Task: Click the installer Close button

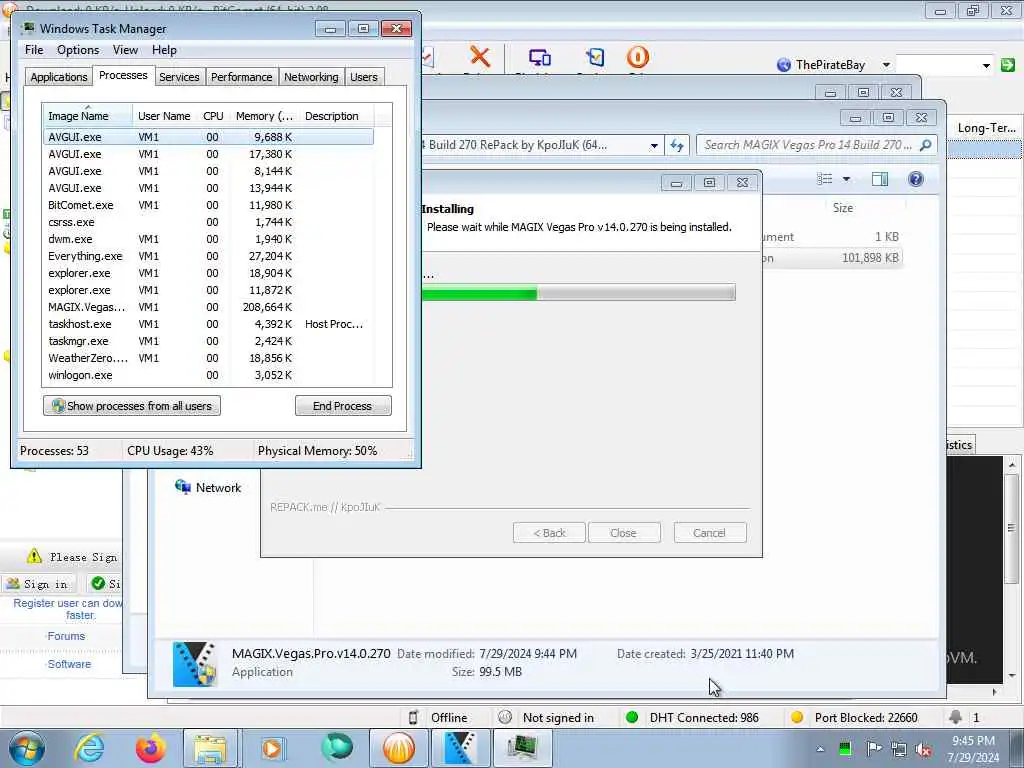Action: point(624,533)
